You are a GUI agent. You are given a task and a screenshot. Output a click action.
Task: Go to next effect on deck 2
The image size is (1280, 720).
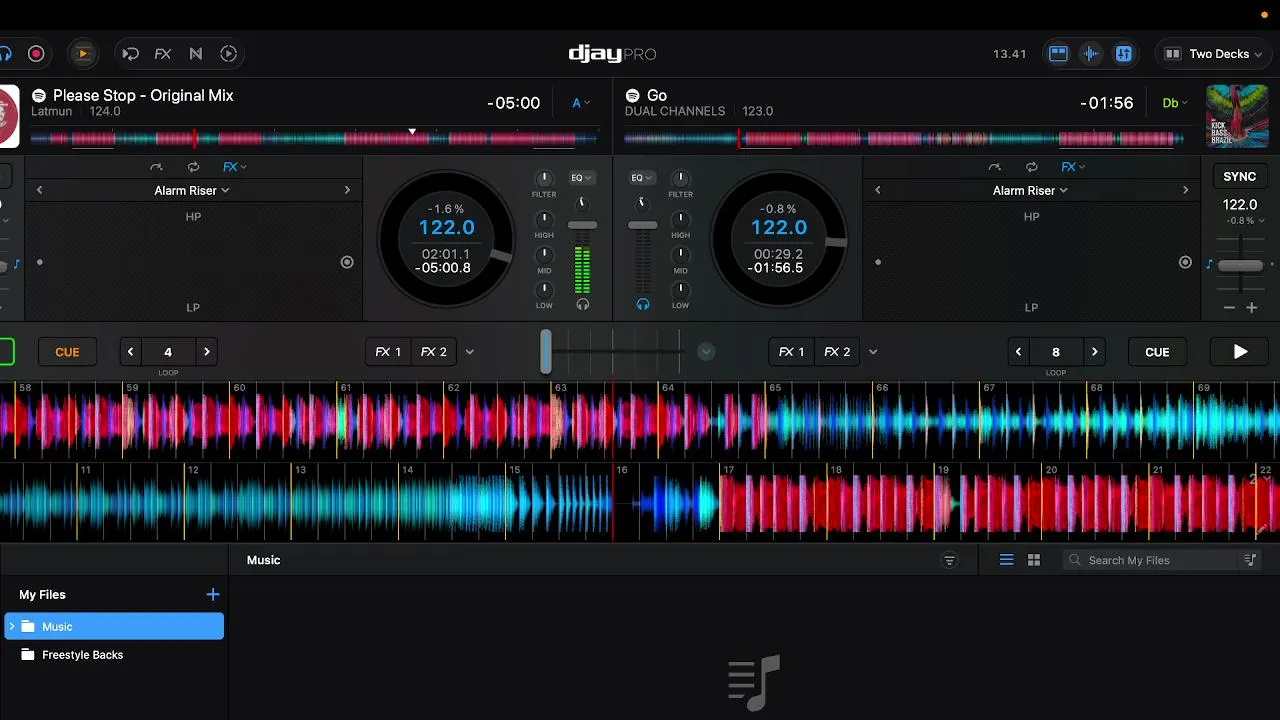pos(1185,190)
